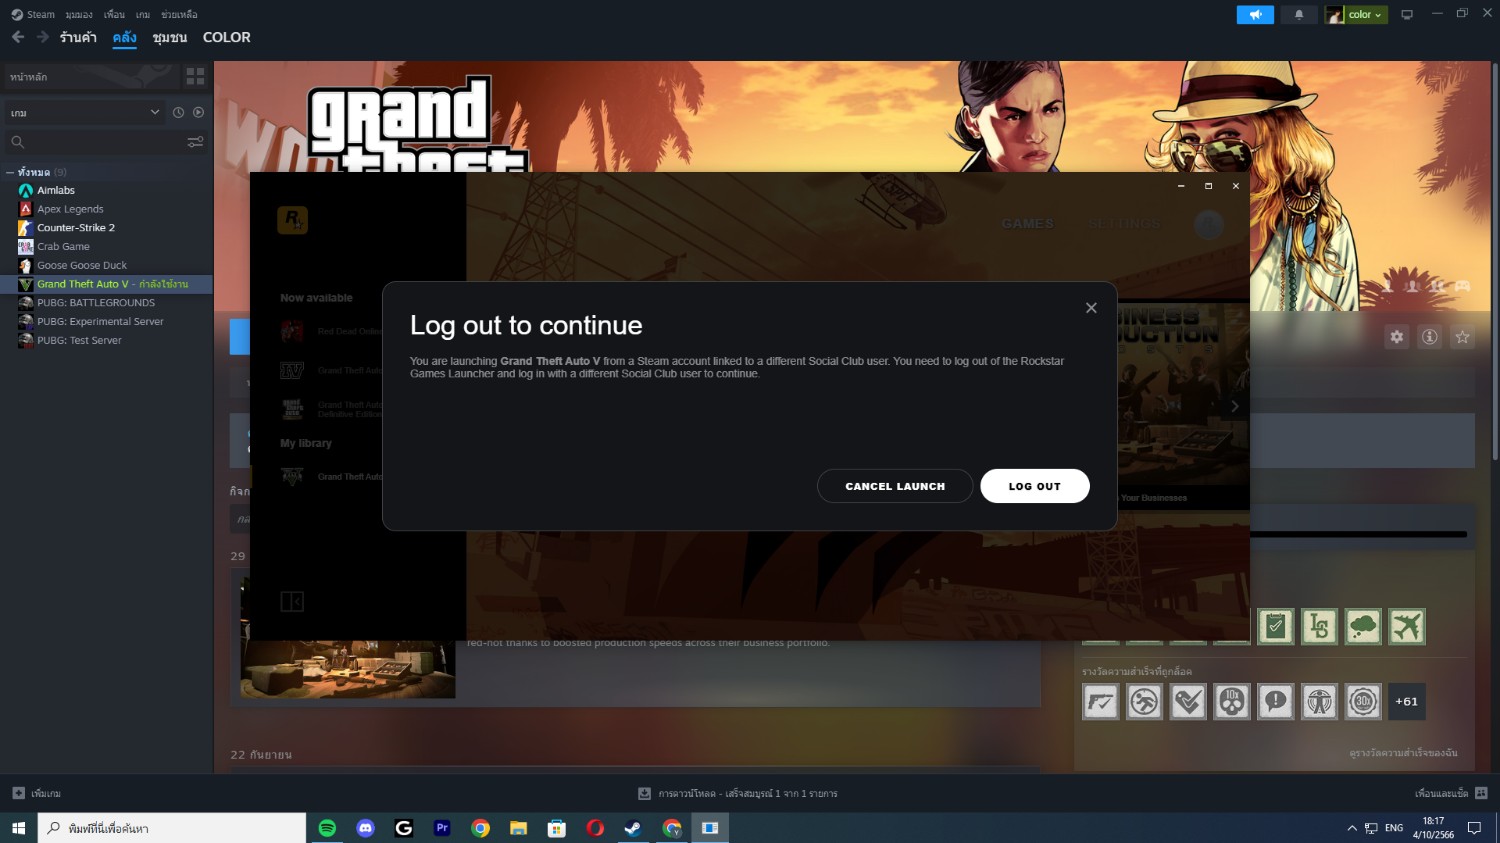Open the Help (ช่วยเหลือ) menu
Viewport: 1500px width, 843px height.
179,14
